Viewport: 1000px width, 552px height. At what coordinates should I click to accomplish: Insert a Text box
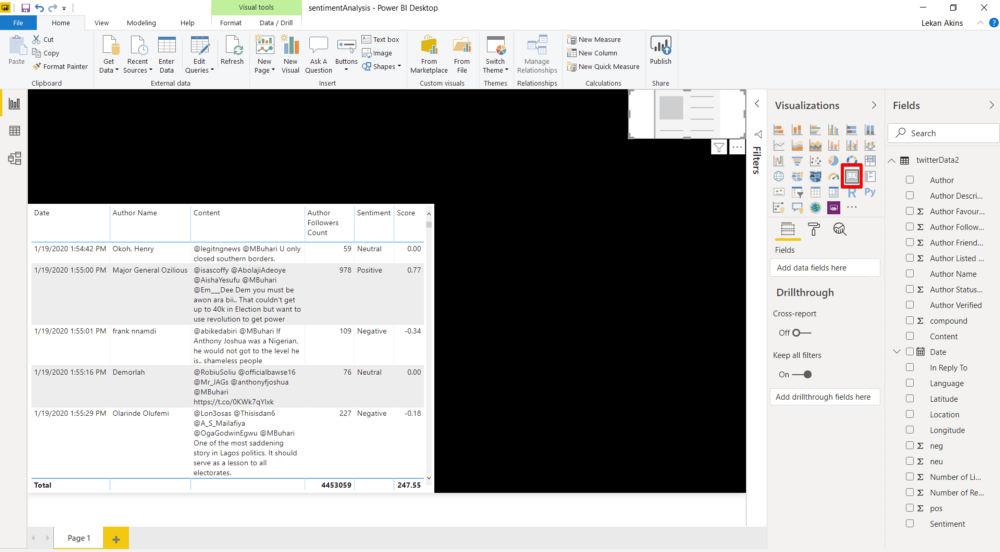(380, 40)
